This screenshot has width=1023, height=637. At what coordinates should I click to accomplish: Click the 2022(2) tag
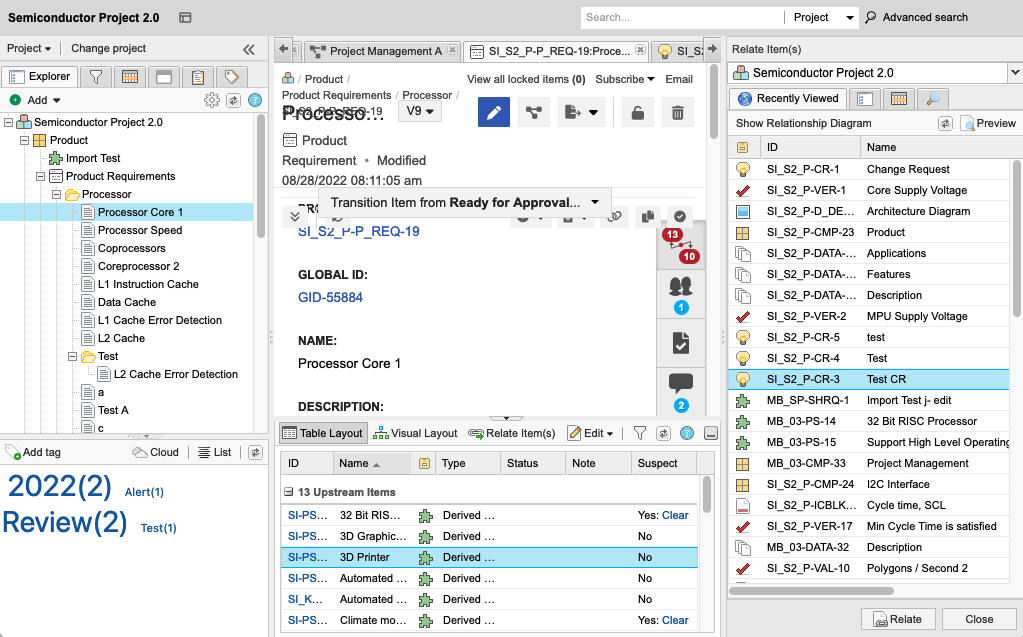click(60, 486)
